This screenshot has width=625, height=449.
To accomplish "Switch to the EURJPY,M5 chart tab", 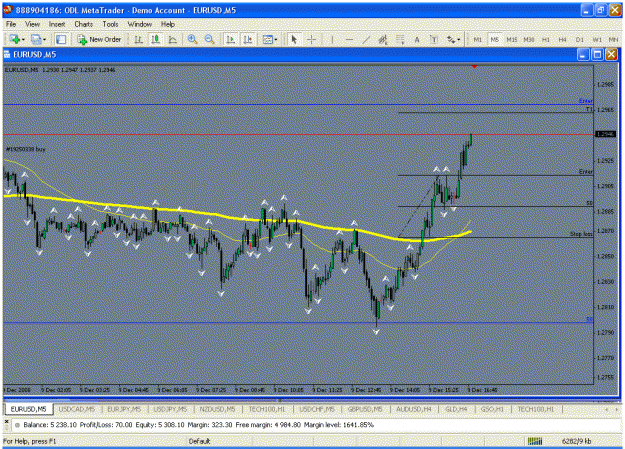I will 124,409.
